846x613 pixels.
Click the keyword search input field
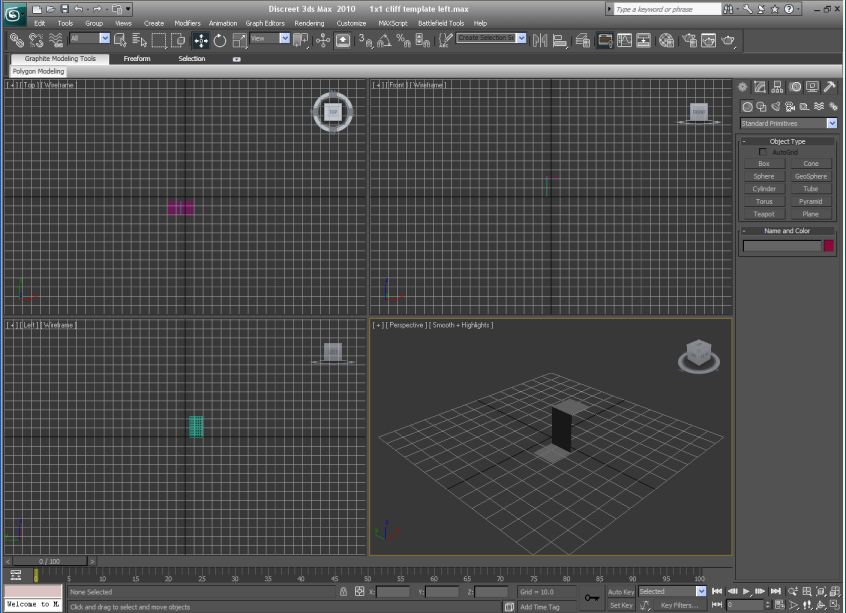coord(667,9)
